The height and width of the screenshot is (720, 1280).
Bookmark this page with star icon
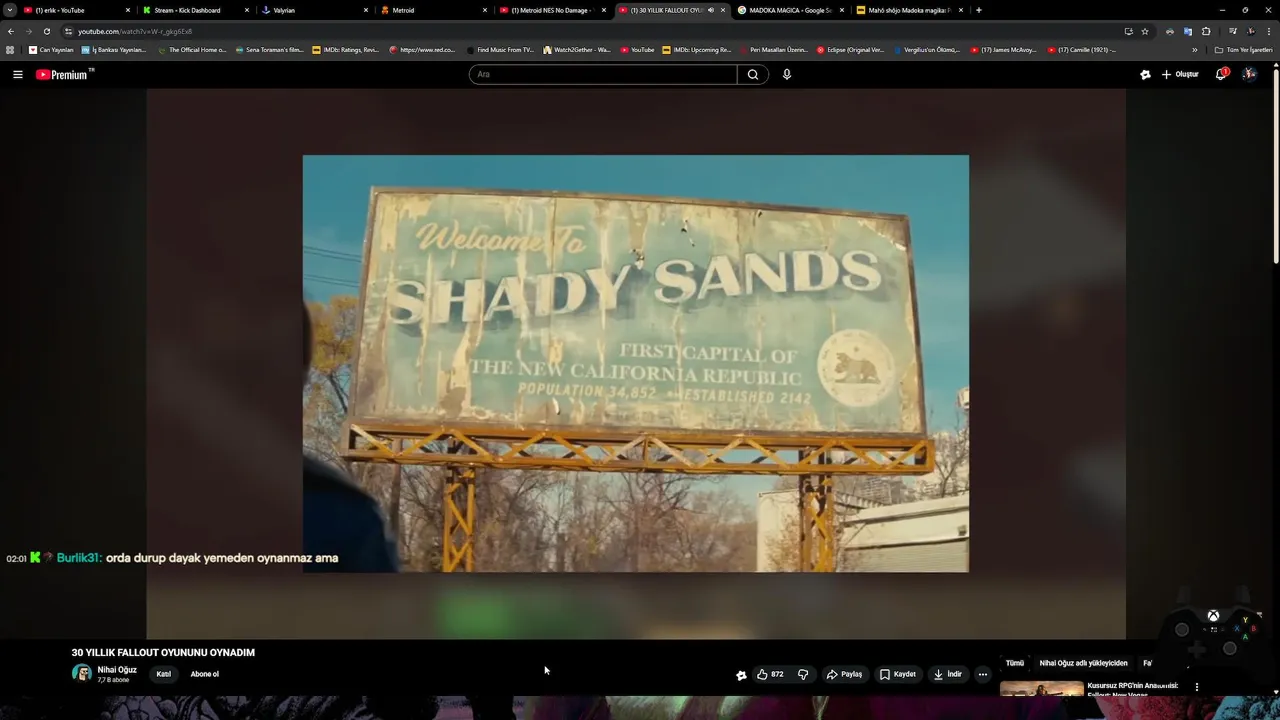pyautogui.click(x=1145, y=31)
